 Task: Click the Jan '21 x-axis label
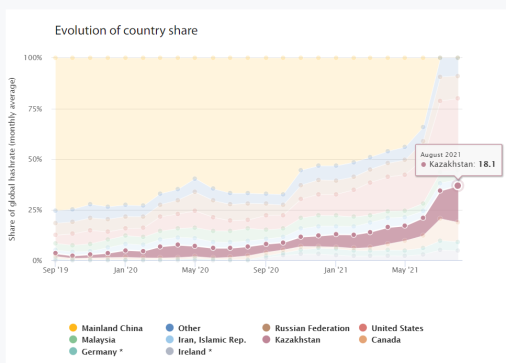coord(335,270)
